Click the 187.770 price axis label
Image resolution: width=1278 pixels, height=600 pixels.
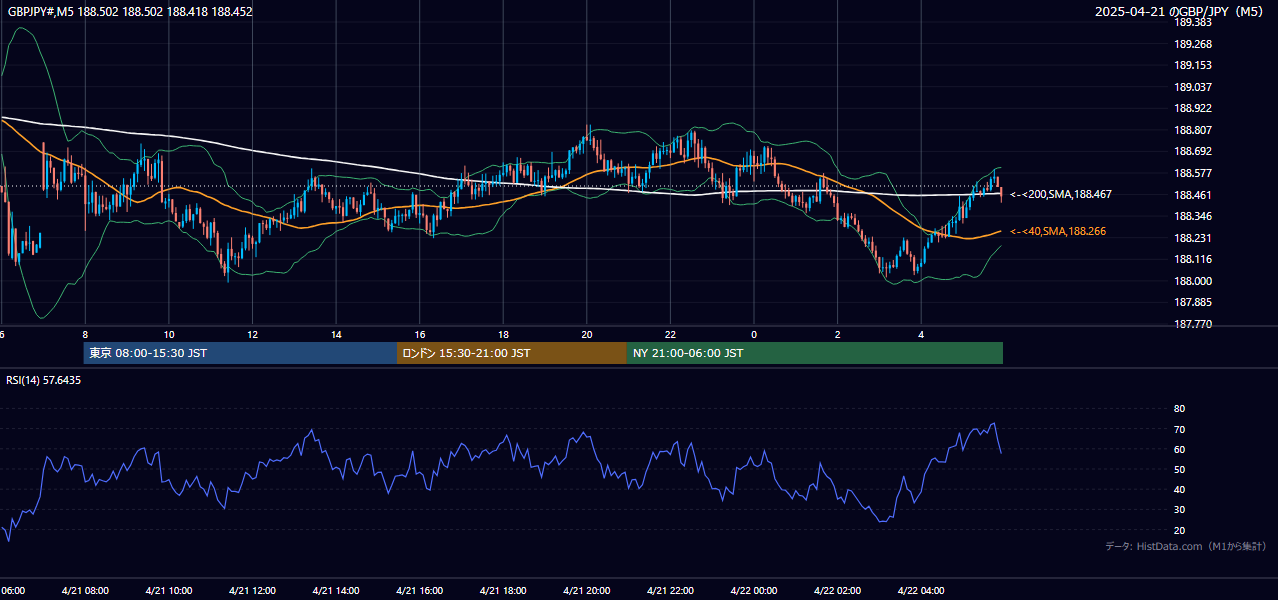[1193, 324]
